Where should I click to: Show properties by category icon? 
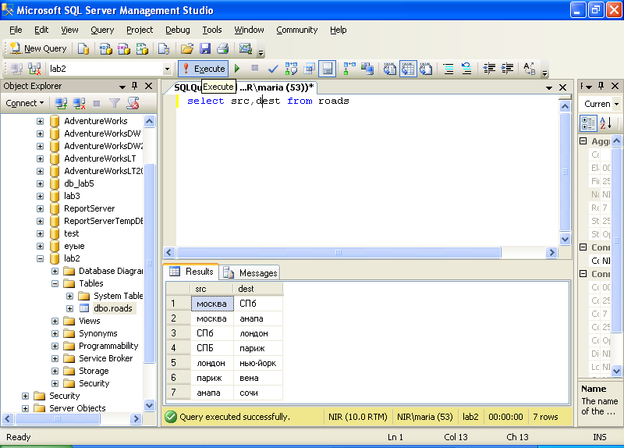tap(589, 123)
